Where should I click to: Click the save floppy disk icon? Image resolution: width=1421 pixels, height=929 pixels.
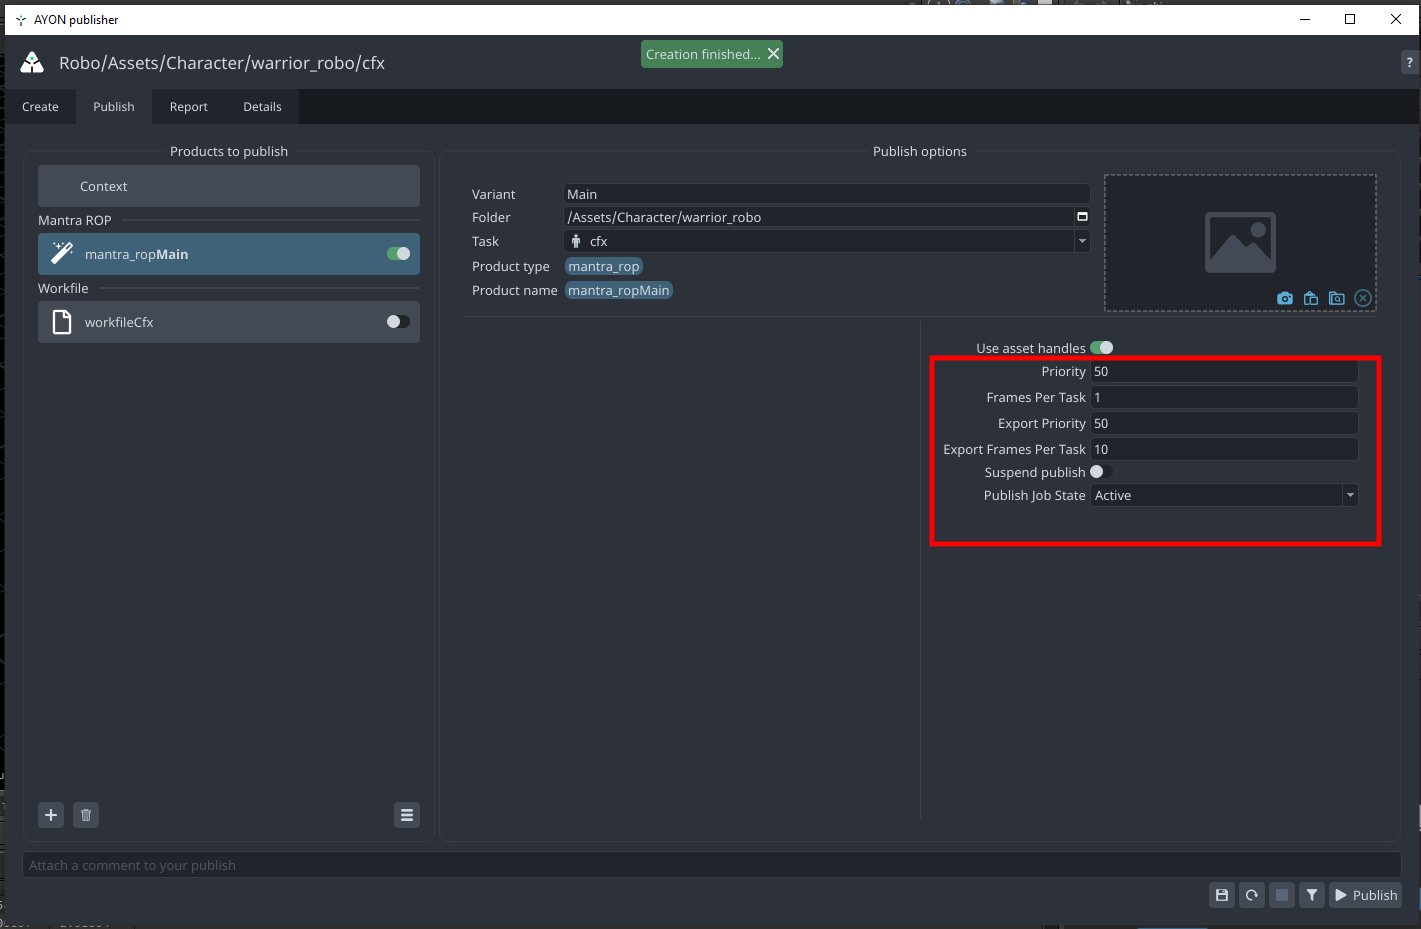(1222, 895)
